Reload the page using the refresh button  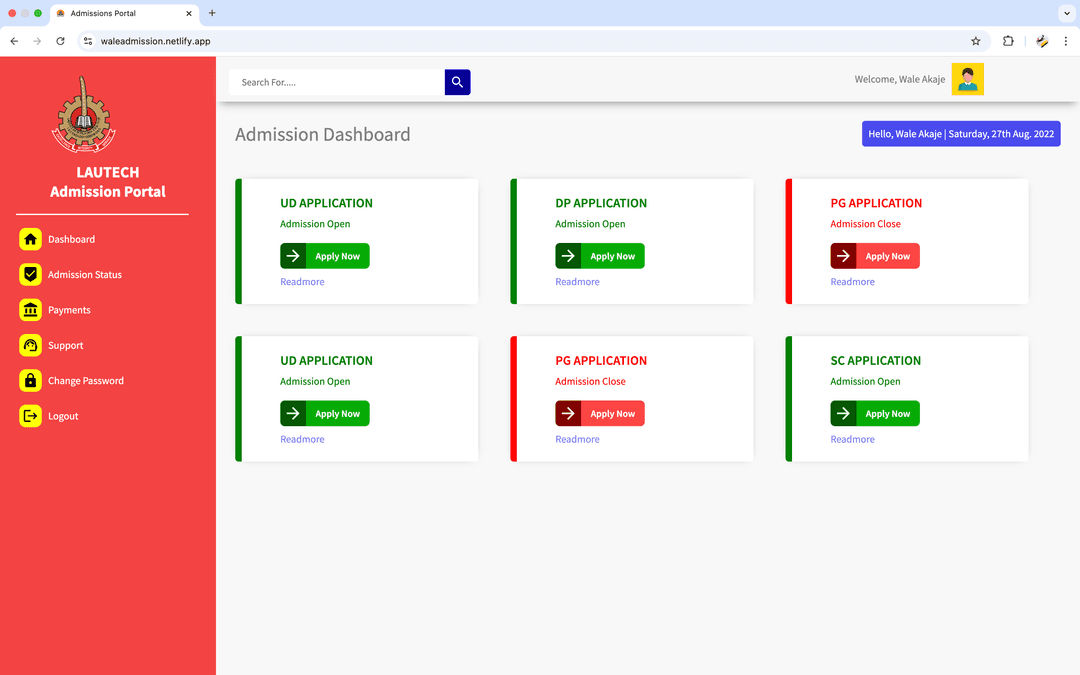pyautogui.click(x=60, y=41)
